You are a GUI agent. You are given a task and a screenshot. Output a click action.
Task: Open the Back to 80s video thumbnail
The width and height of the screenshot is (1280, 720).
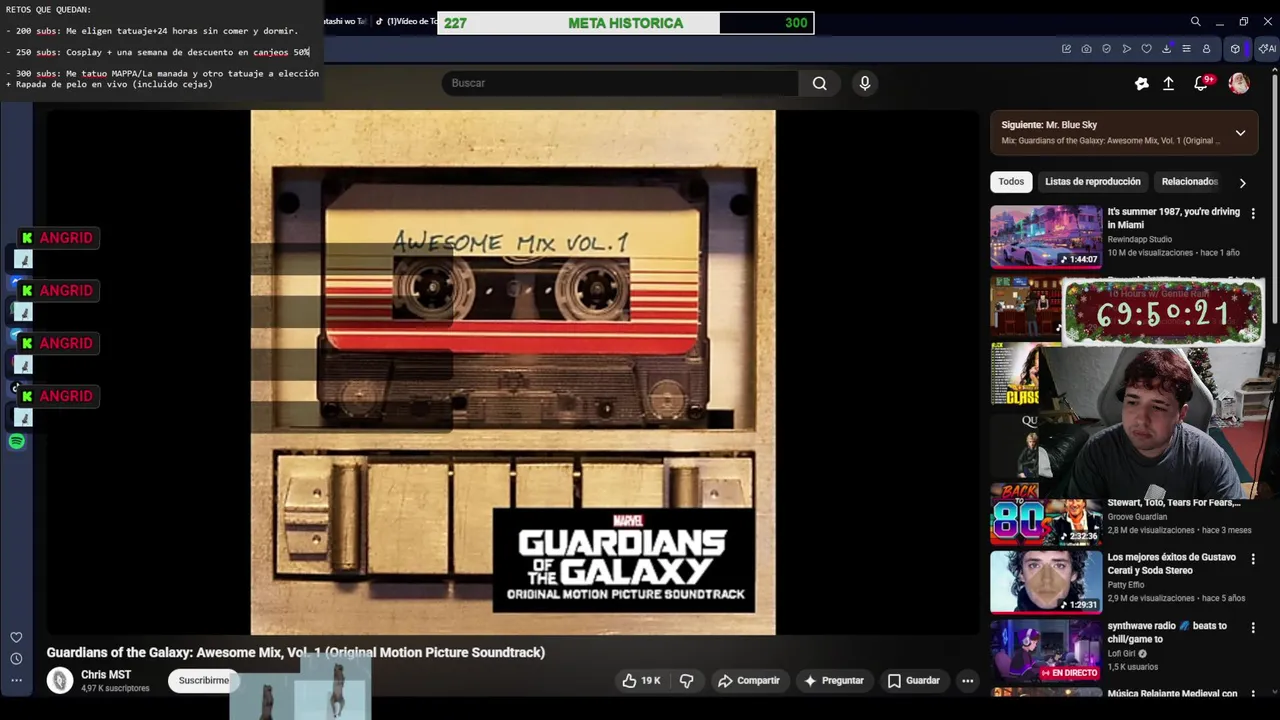click(x=1046, y=514)
